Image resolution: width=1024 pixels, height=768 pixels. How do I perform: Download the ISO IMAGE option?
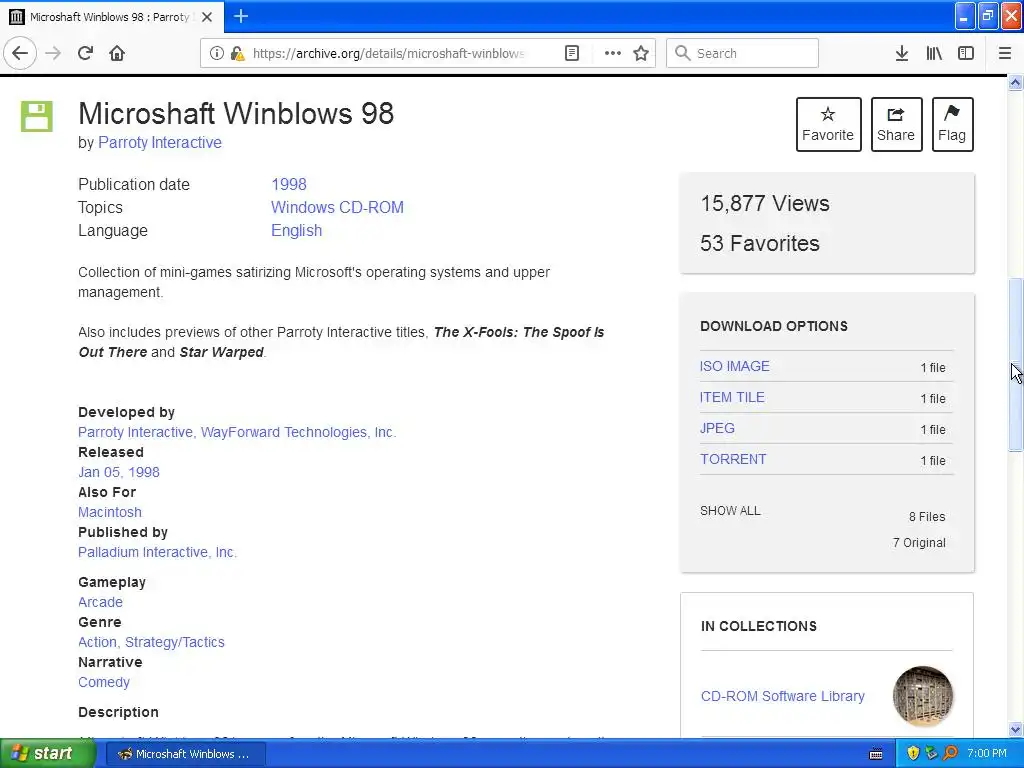735,366
